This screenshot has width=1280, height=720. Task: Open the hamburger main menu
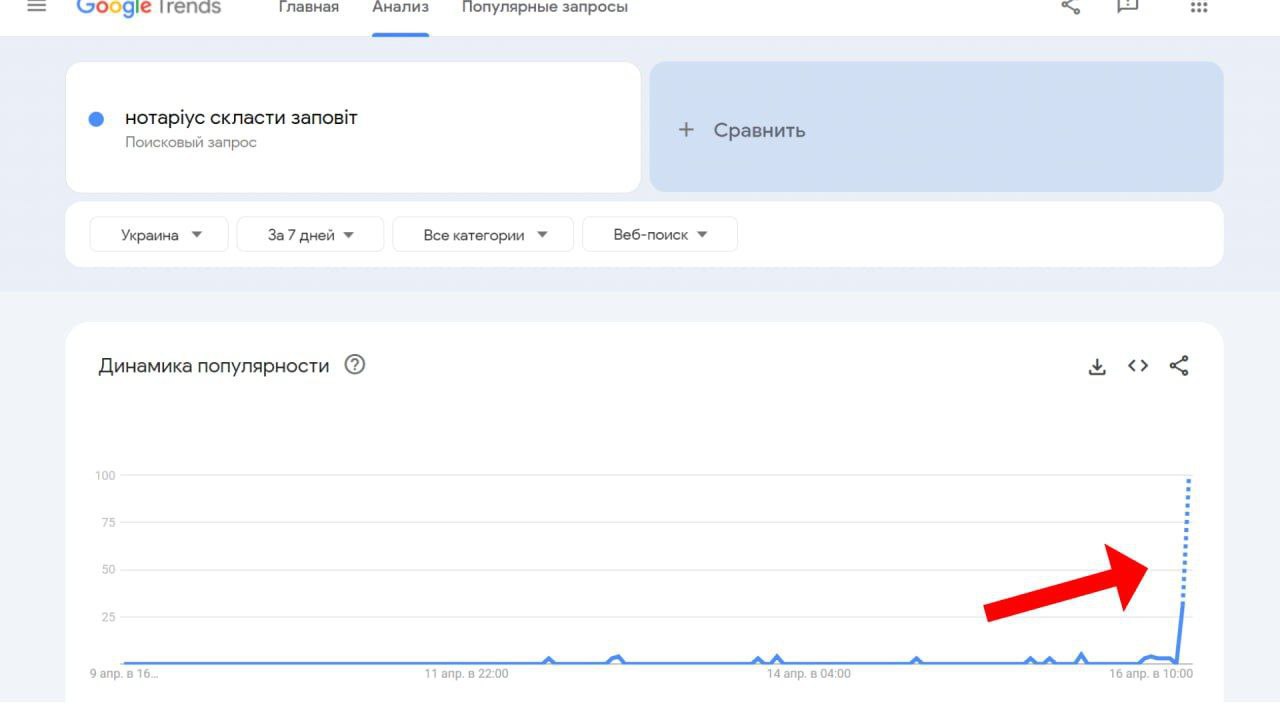pos(37,6)
